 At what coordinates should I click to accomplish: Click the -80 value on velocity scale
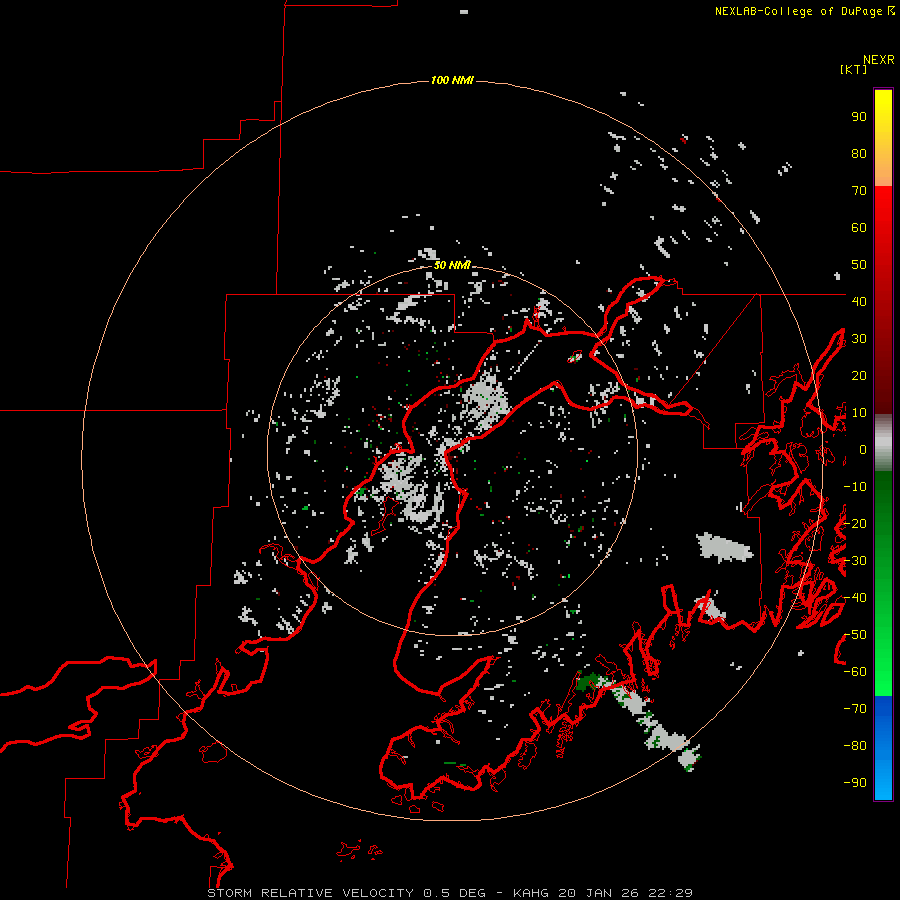click(x=855, y=746)
